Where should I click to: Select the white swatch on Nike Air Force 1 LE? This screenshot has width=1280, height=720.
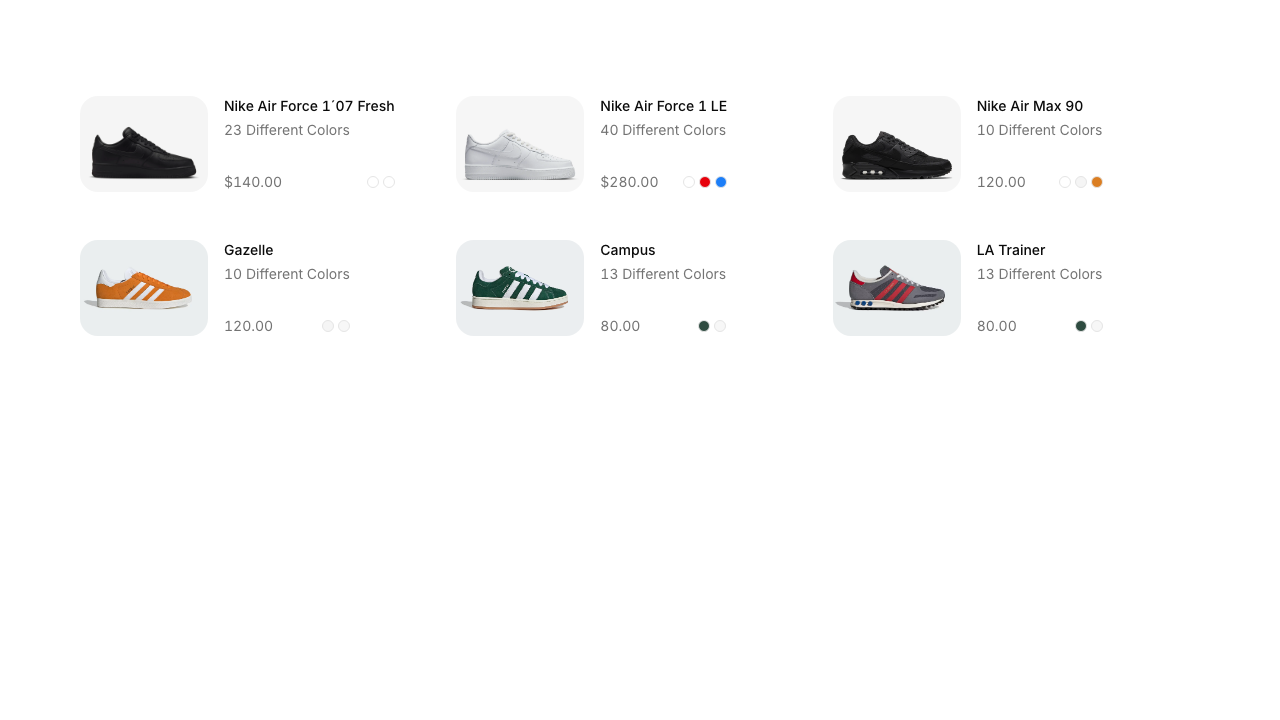tap(689, 182)
